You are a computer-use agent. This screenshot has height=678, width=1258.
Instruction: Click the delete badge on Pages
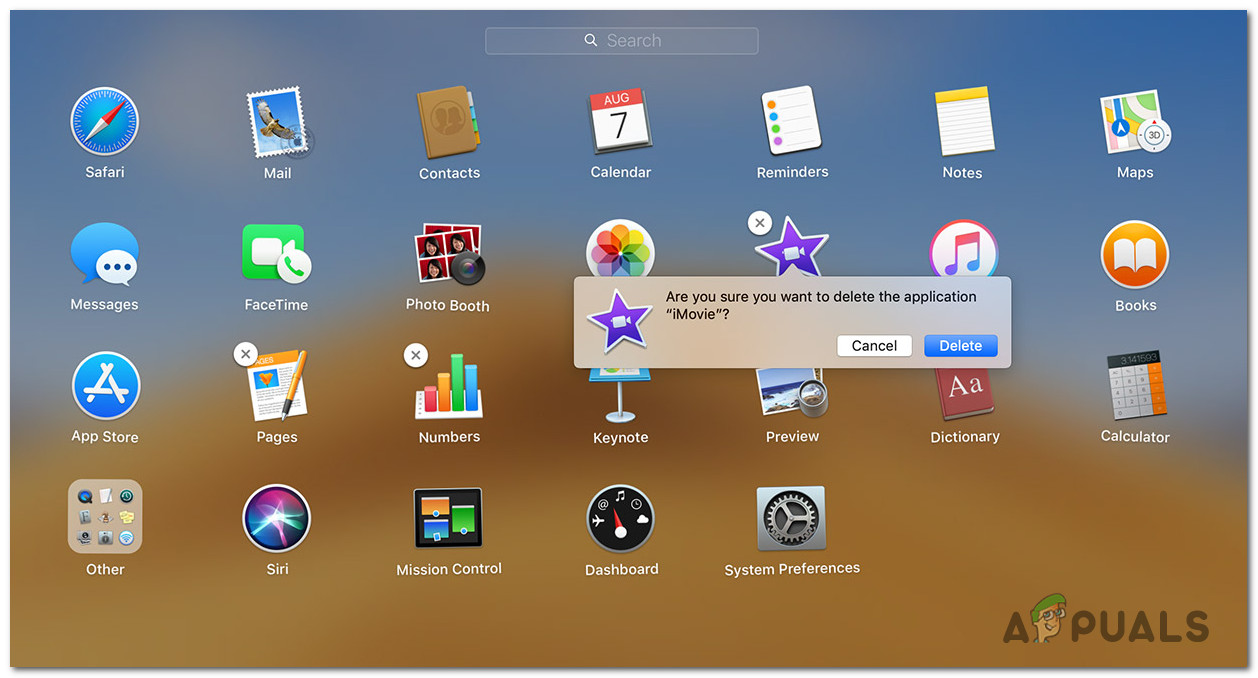coord(245,354)
